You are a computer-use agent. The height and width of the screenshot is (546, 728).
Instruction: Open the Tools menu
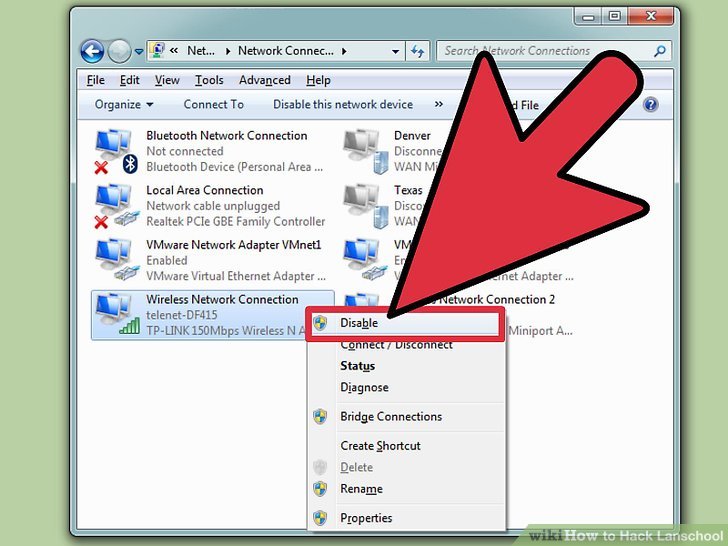[x=209, y=80]
